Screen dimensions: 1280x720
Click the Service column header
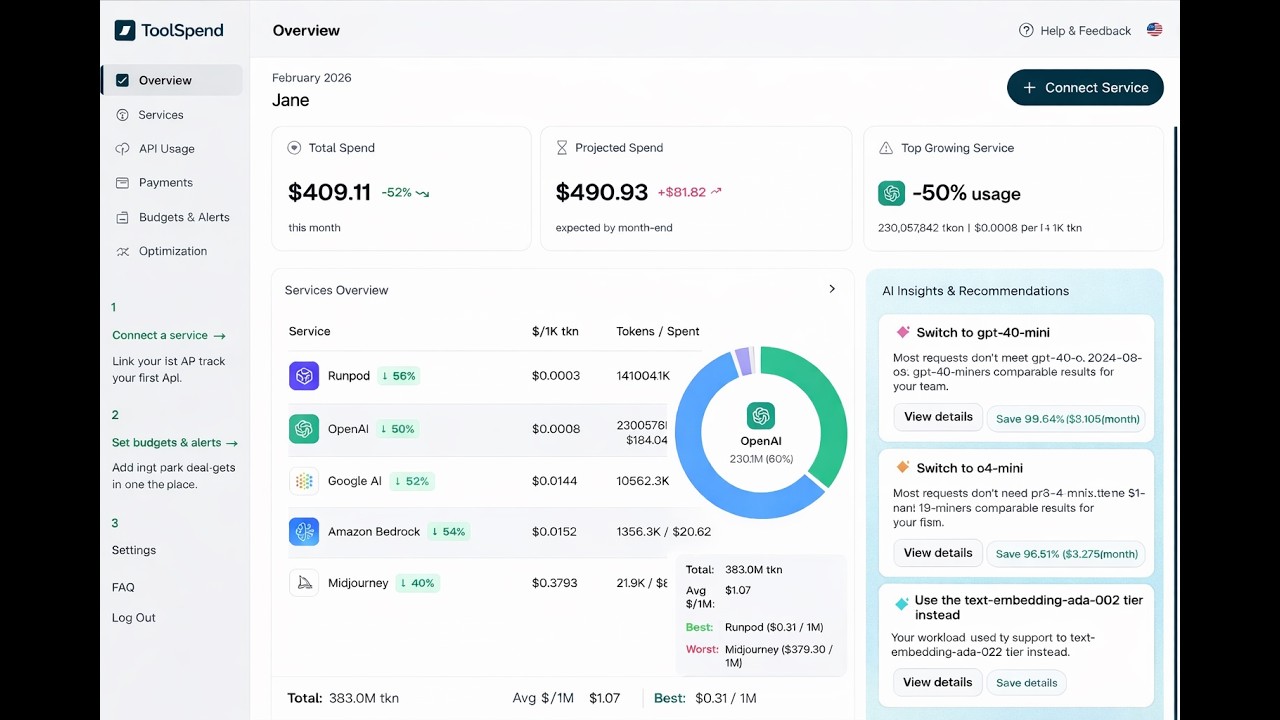pyautogui.click(x=309, y=331)
